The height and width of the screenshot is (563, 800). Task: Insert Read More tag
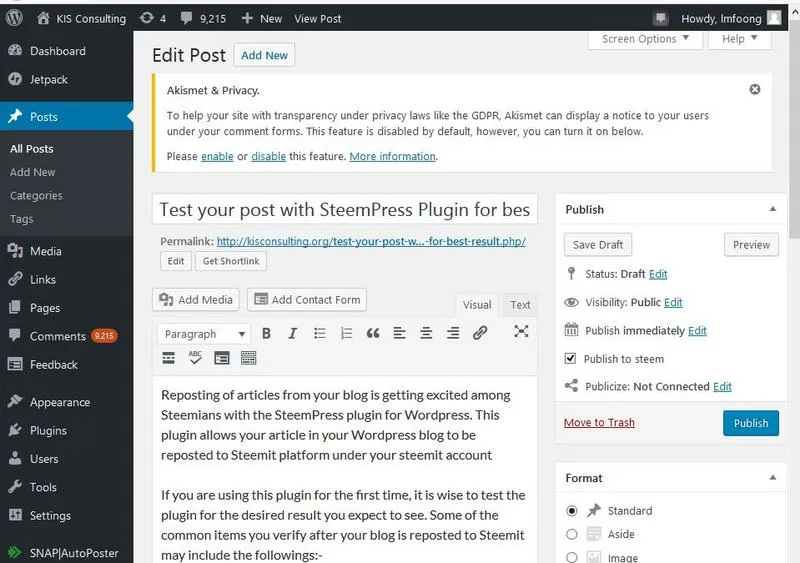[168, 358]
